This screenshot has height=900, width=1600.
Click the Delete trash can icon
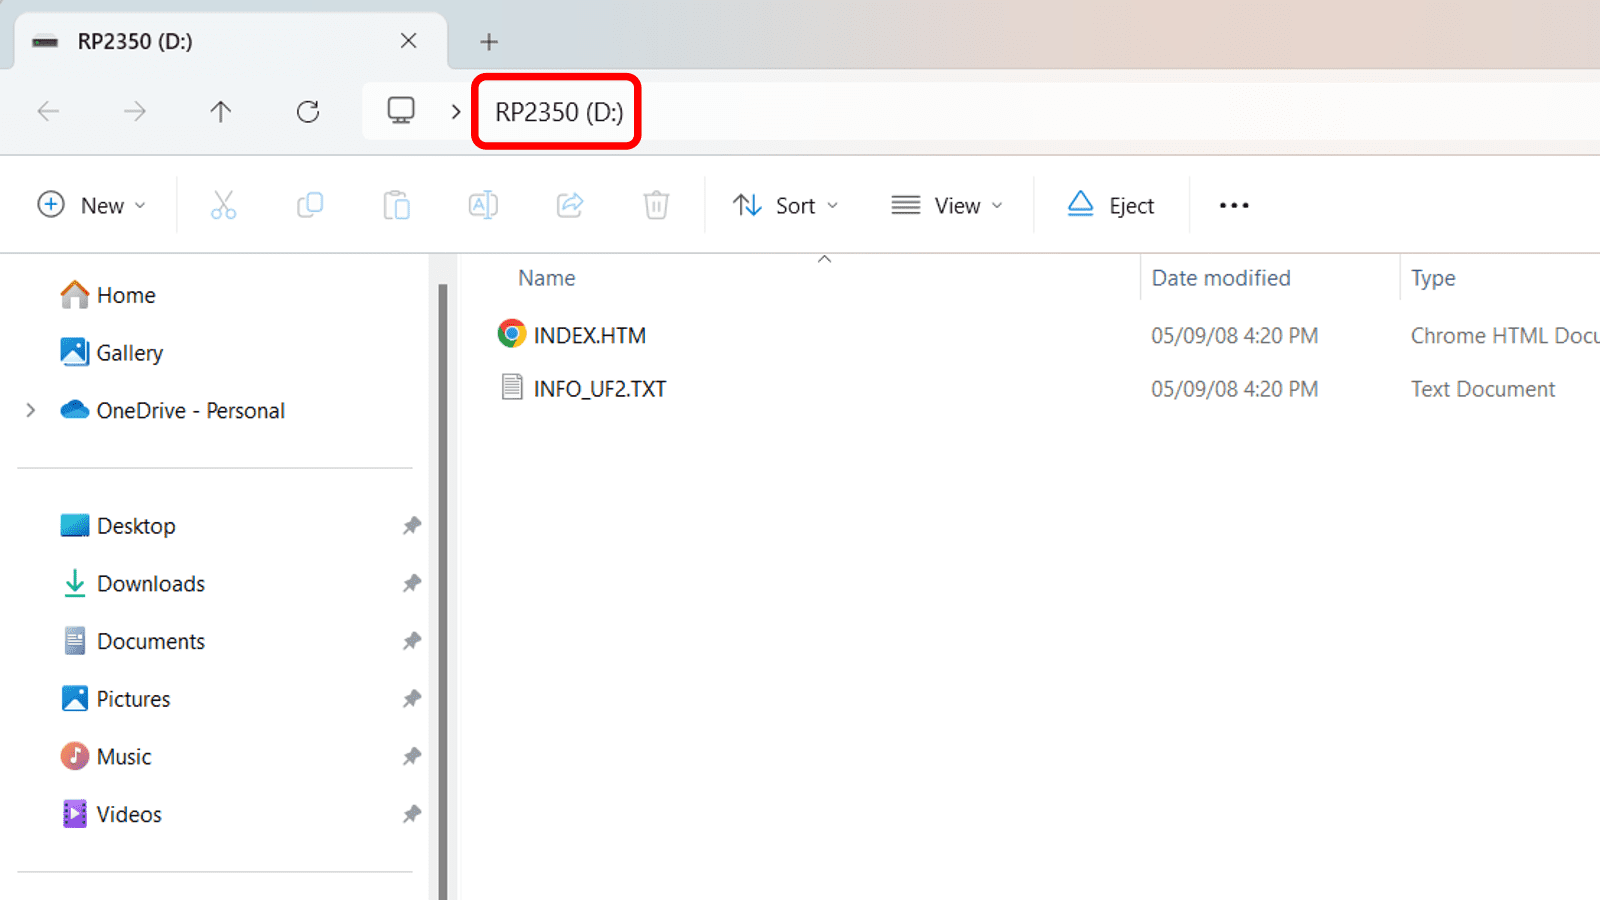(x=656, y=205)
